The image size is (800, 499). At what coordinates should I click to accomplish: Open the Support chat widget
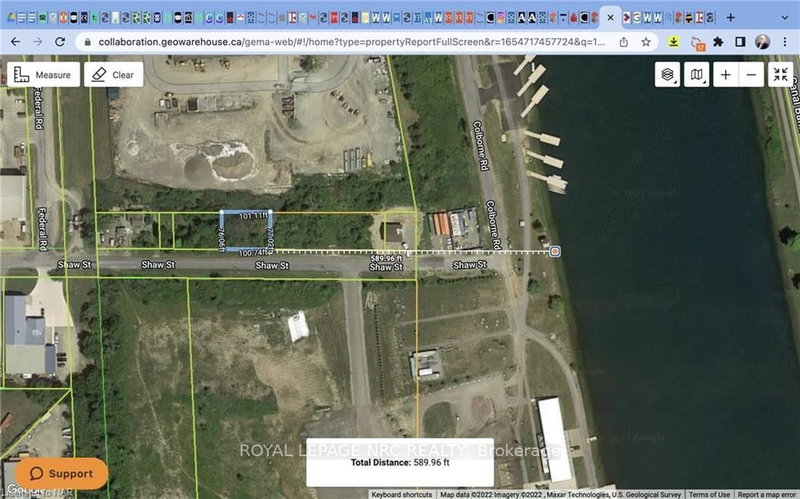point(61,473)
